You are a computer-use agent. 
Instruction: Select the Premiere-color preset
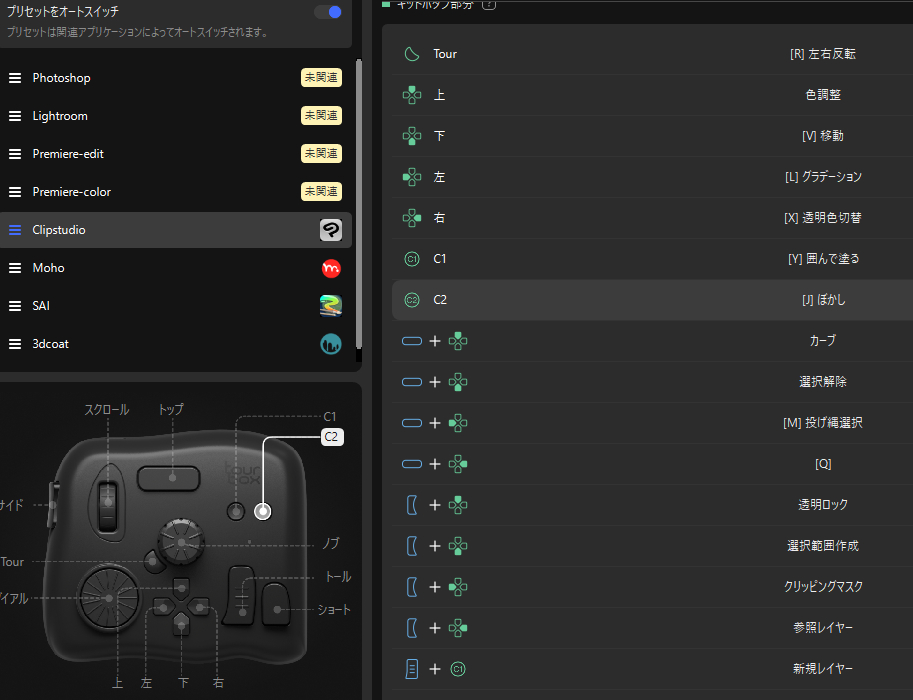[71, 192]
